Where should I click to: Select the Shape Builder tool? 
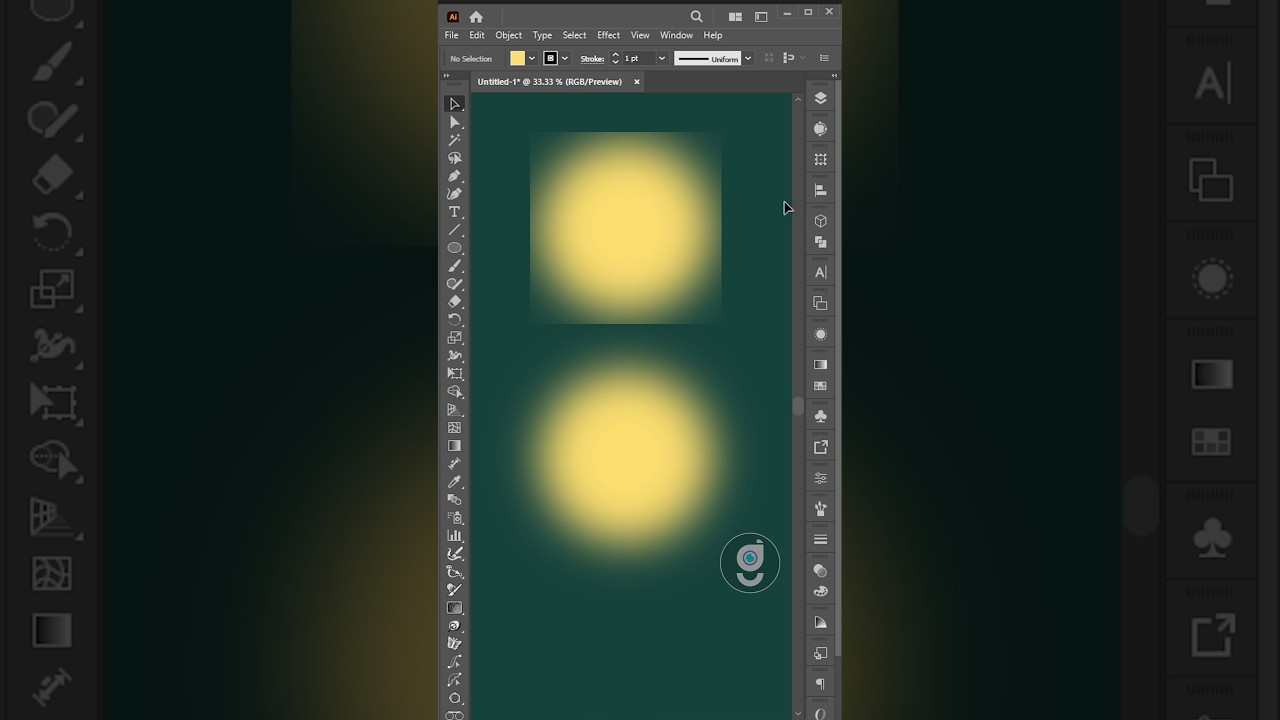[x=454, y=392]
